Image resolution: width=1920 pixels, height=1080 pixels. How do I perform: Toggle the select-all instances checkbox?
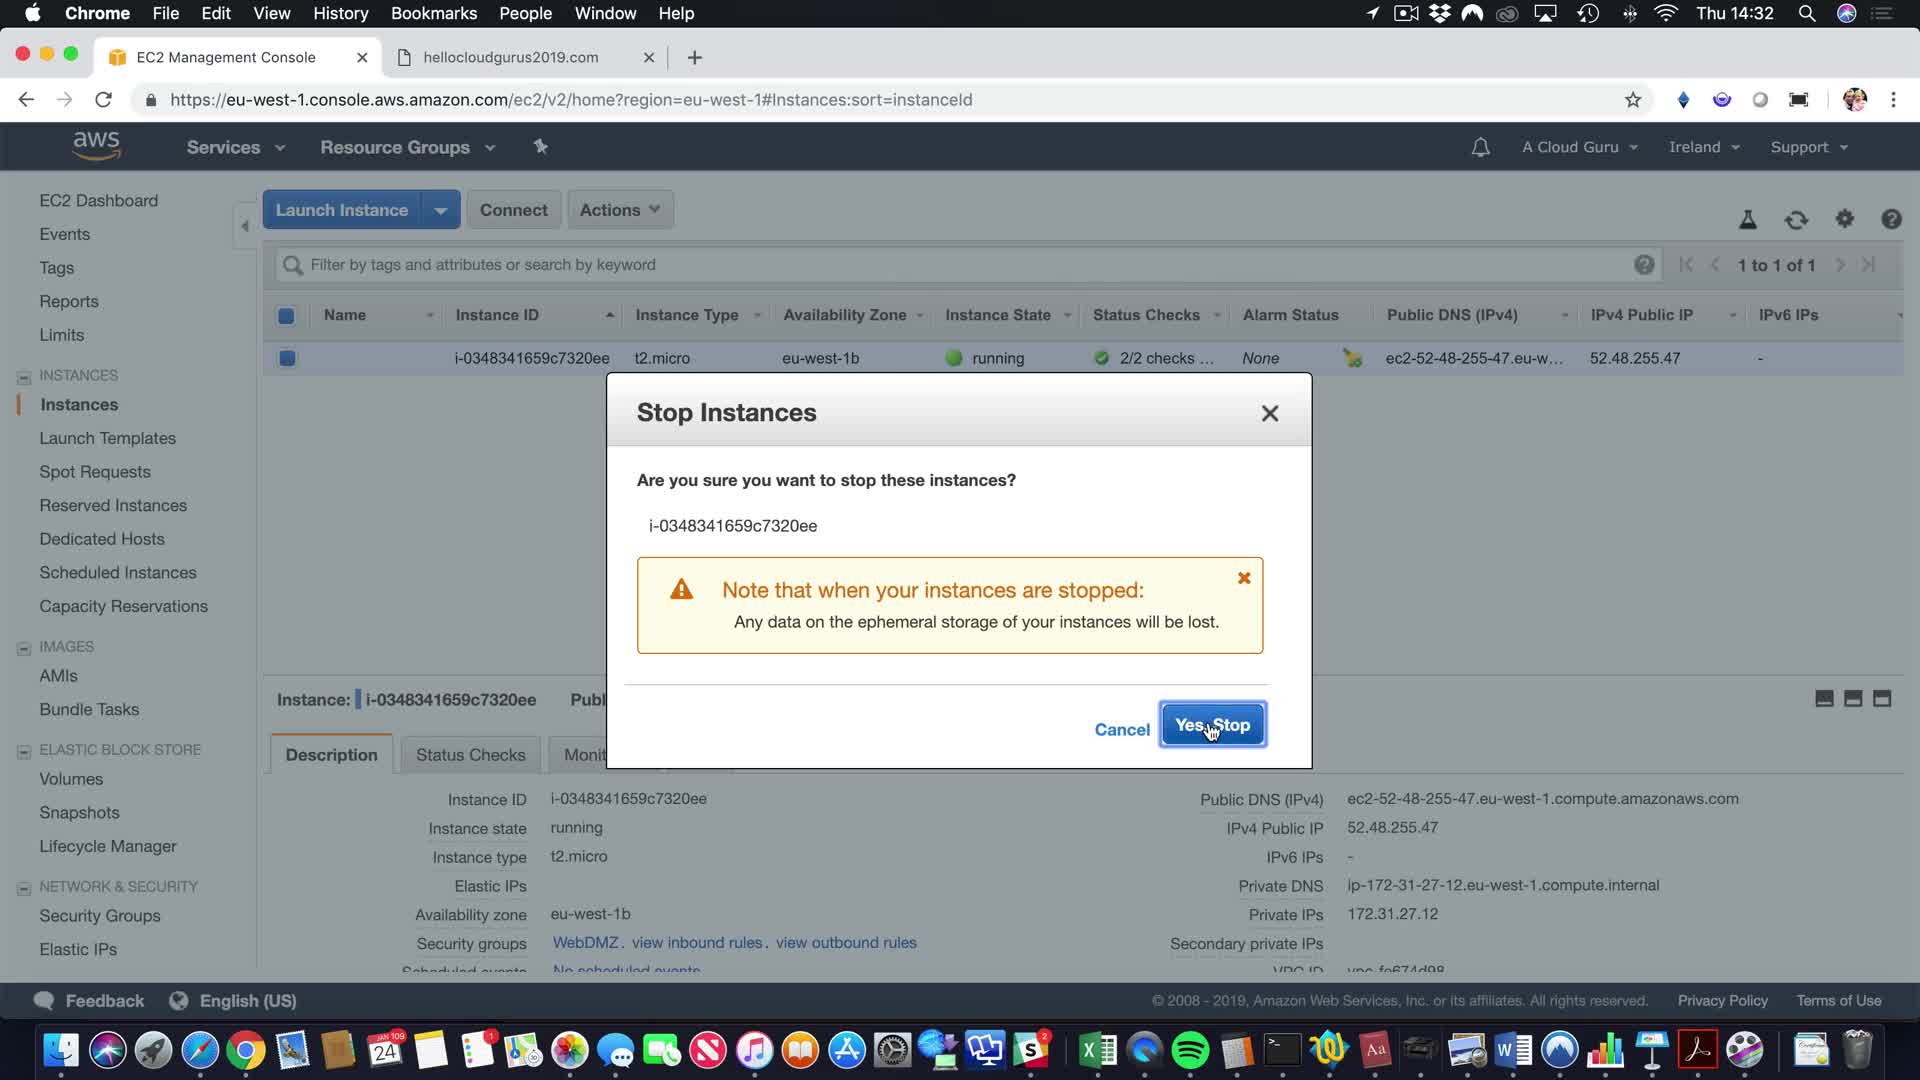(286, 316)
